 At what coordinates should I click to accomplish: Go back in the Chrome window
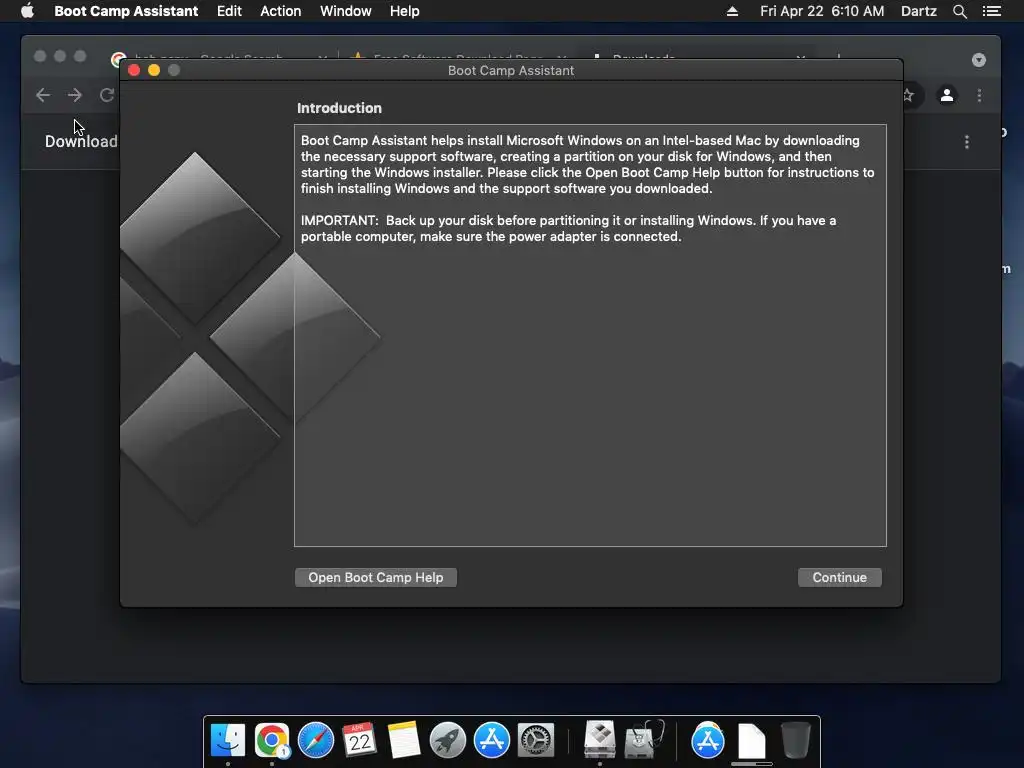coord(43,95)
